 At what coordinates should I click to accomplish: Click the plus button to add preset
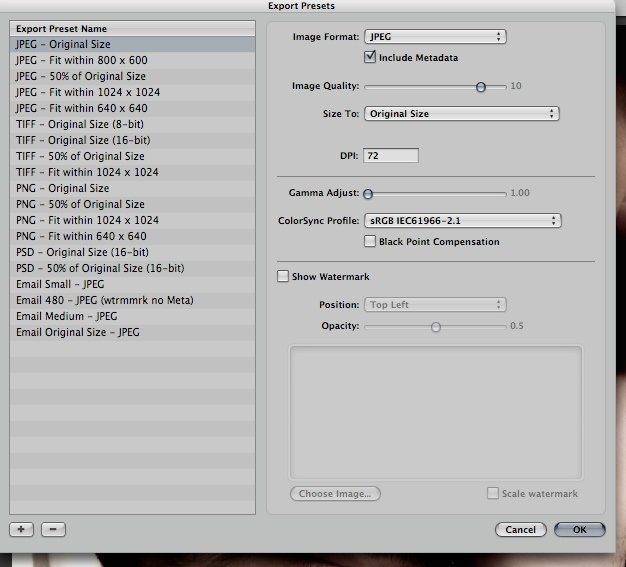point(22,529)
